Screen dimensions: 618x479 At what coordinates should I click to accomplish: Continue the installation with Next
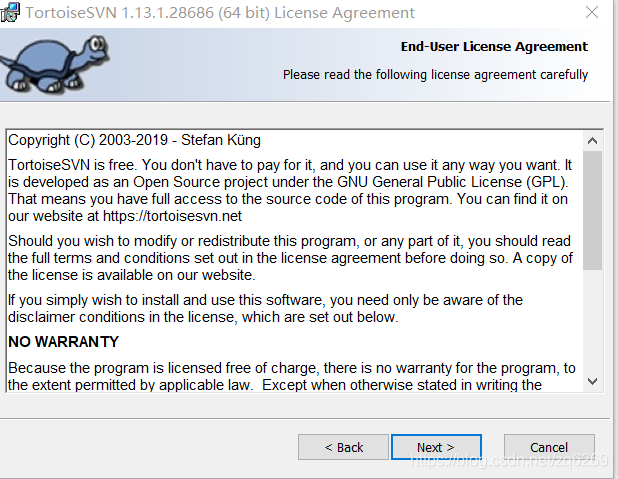click(436, 447)
